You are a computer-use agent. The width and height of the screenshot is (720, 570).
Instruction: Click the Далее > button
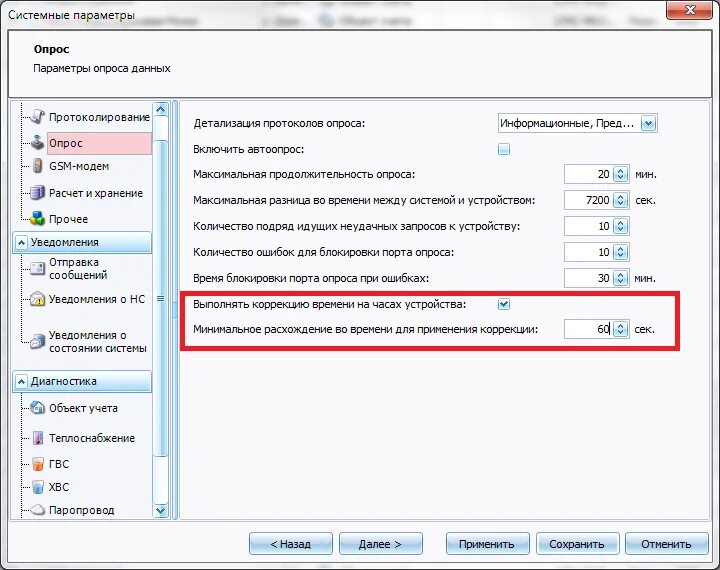pyautogui.click(x=381, y=544)
